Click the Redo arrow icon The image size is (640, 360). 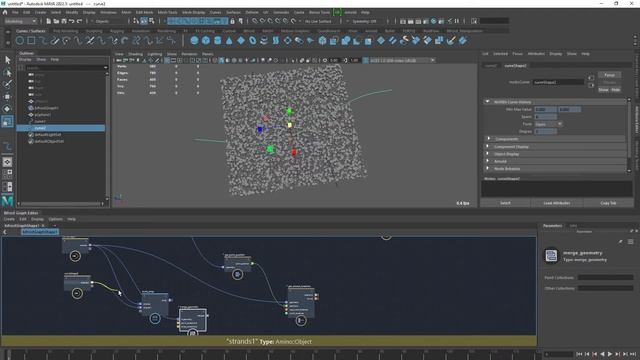pyautogui.click(x=80, y=21)
